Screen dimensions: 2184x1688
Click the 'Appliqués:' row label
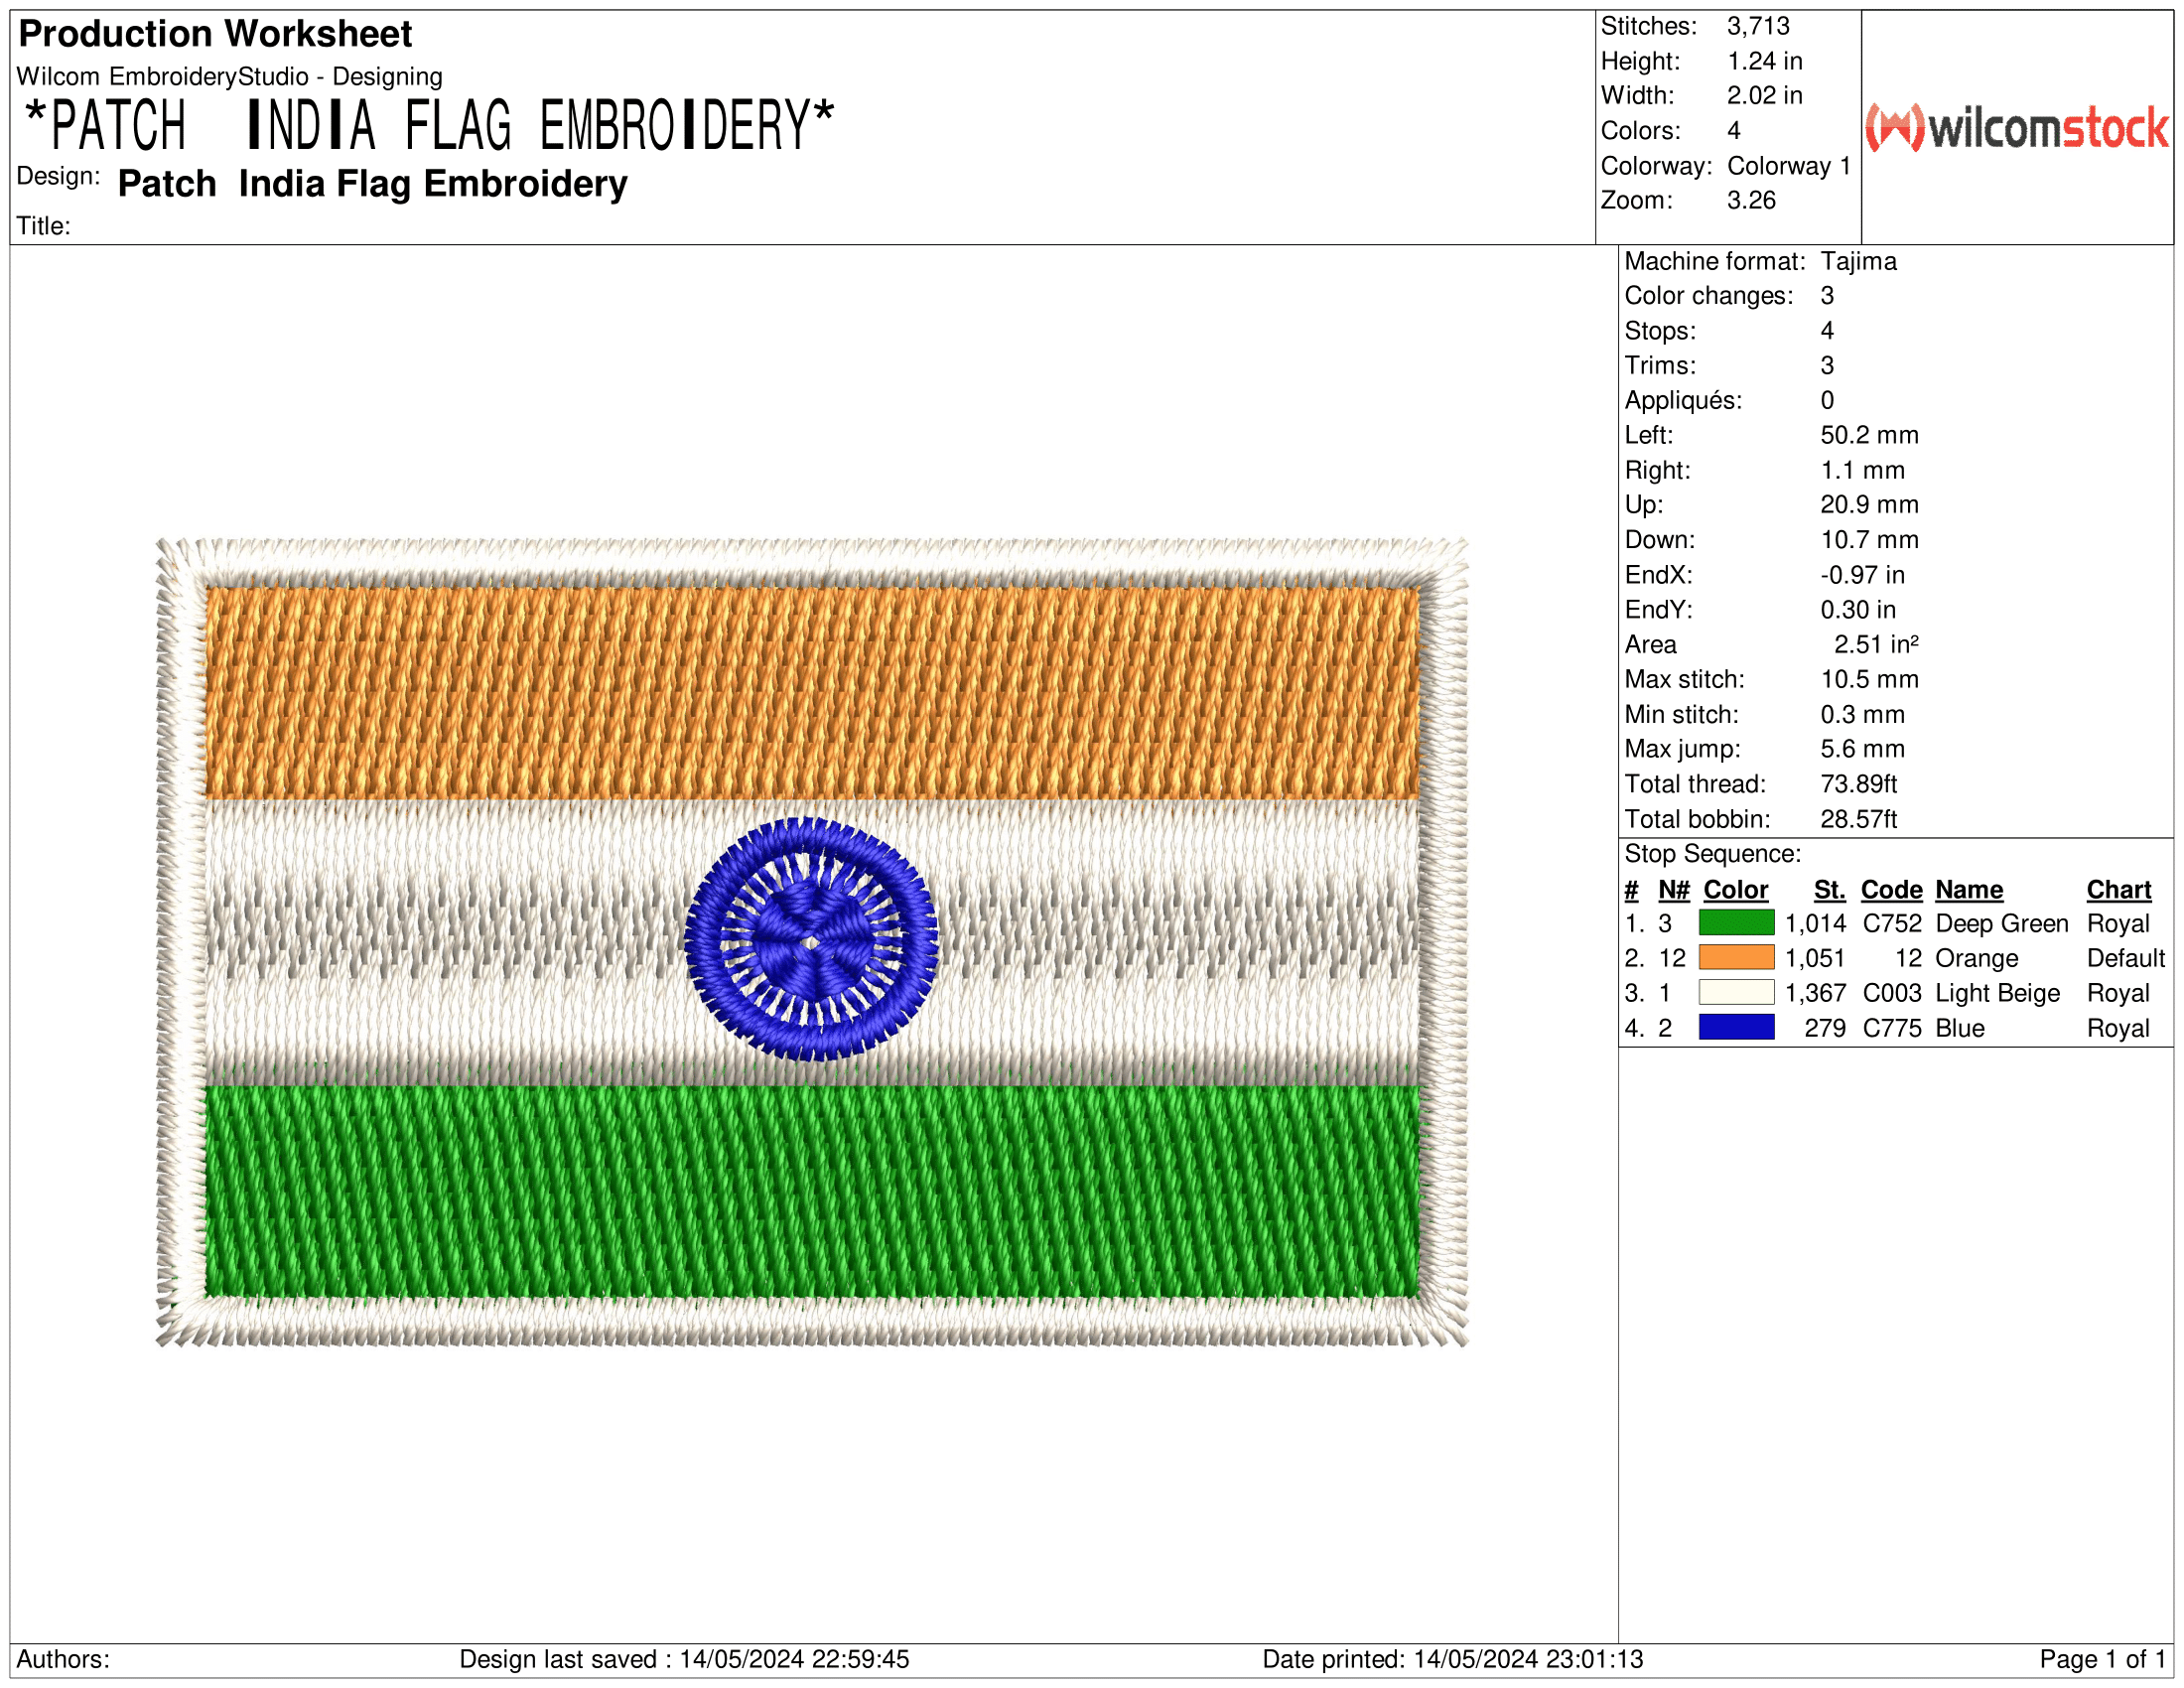click(1682, 401)
